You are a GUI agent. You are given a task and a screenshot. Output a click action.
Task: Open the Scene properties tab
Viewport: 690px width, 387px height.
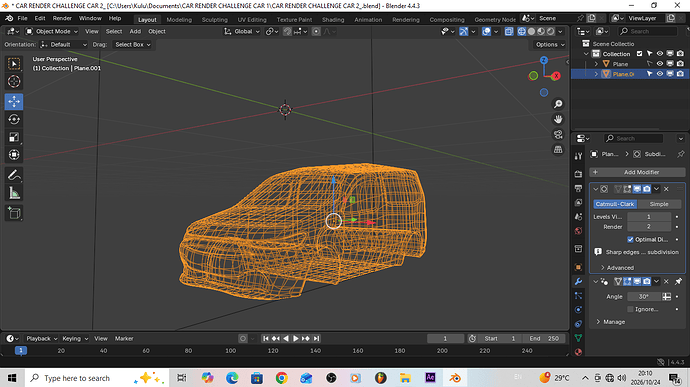[578, 217]
